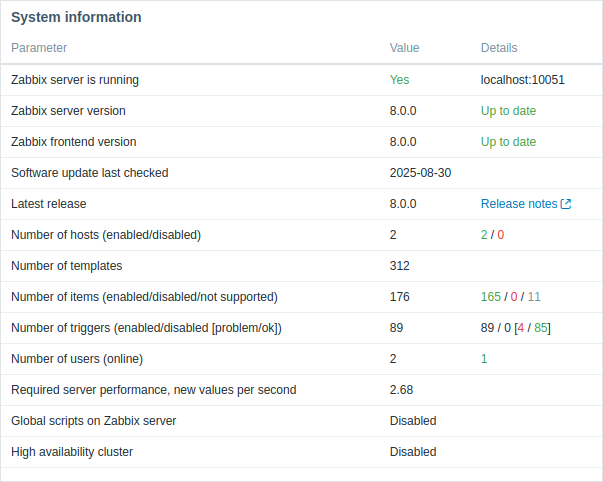The width and height of the screenshot is (603, 482).
Task: Click the Parameter column header
Action: (x=39, y=48)
